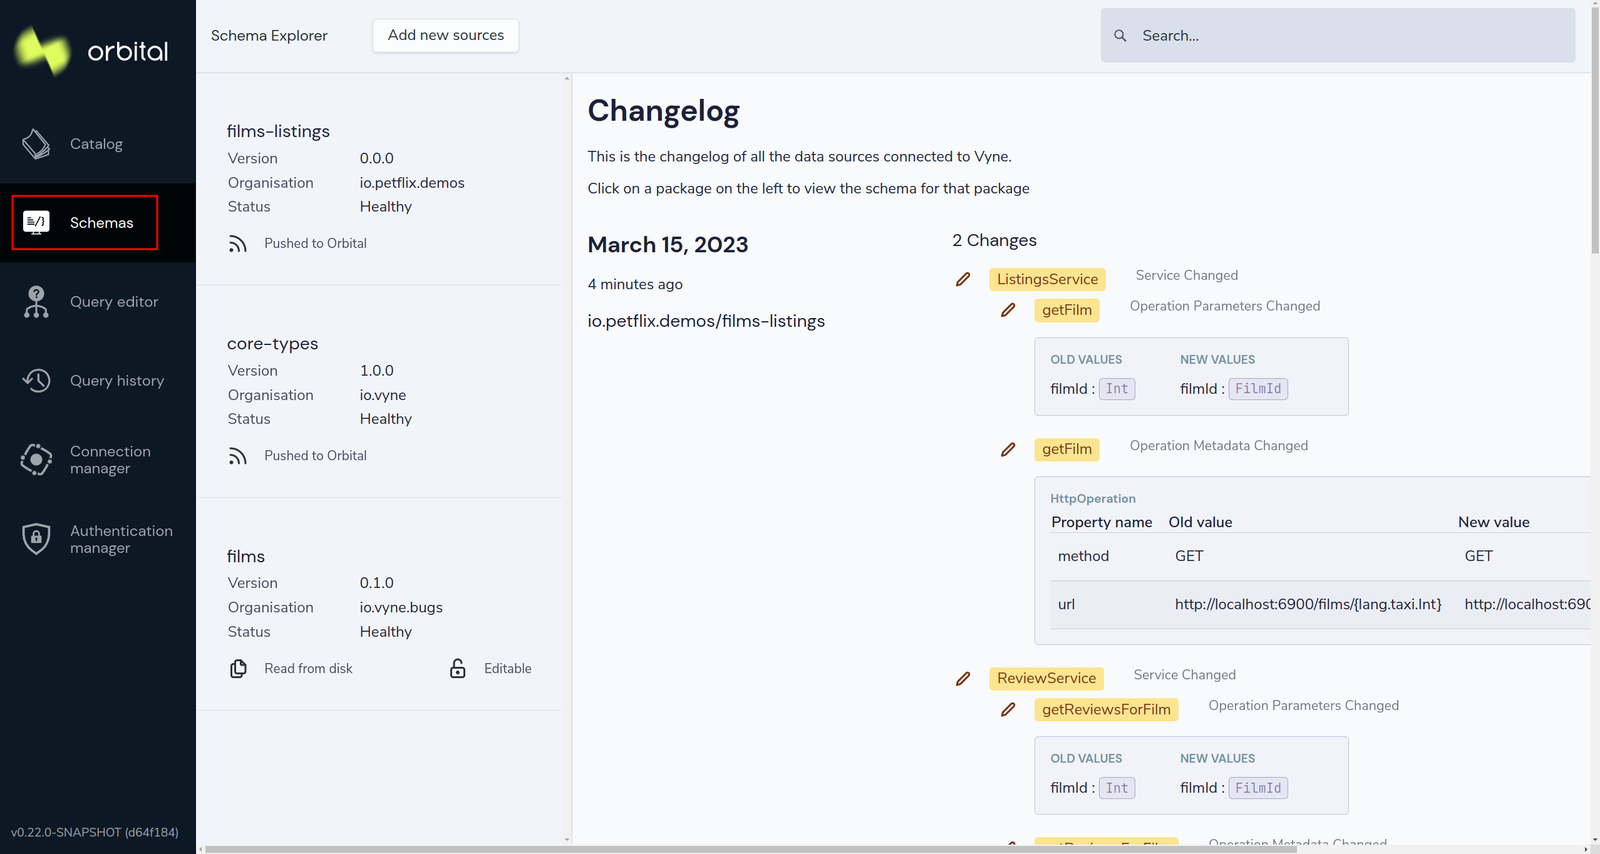Click the Editable unlock icon for films

coord(457,668)
